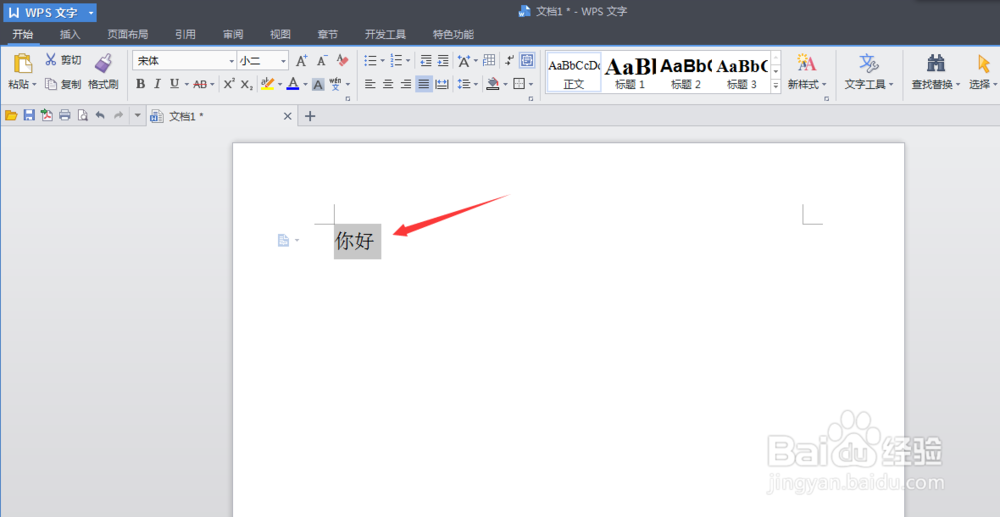Open print preview icon
Viewport: 1000px width, 517px height.
[82, 115]
